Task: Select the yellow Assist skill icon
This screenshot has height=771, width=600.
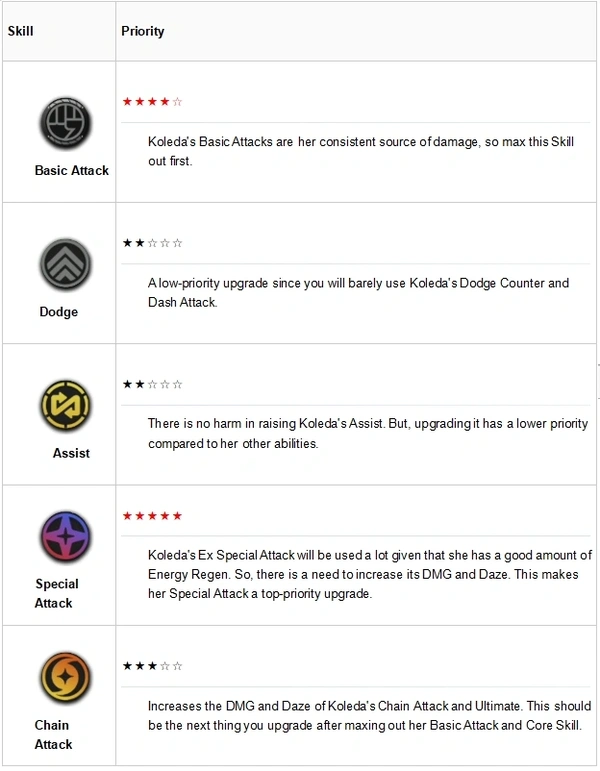Action: pyautogui.click(x=65, y=406)
